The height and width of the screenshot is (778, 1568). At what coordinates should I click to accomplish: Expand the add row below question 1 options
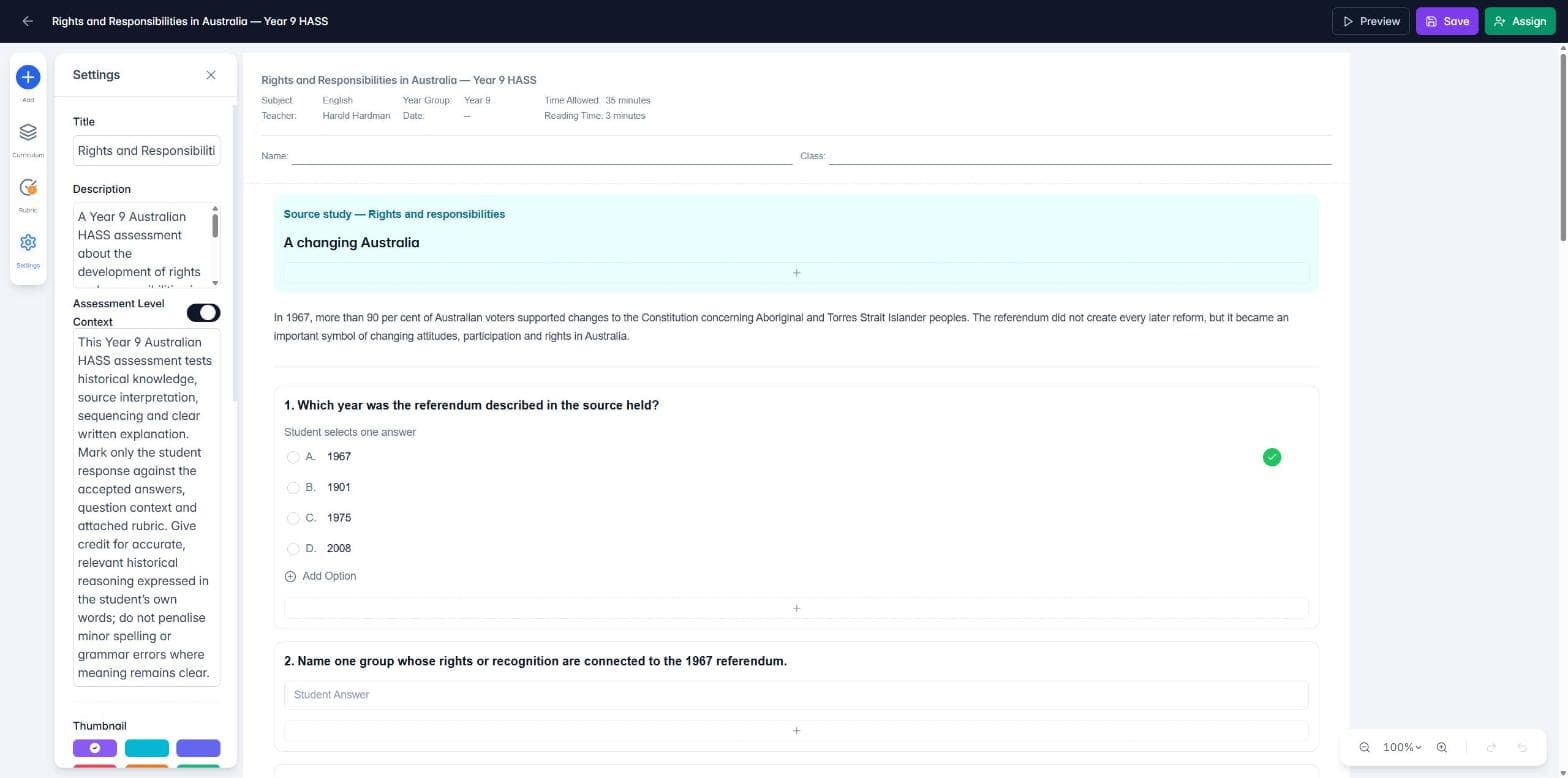coord(796,608)
